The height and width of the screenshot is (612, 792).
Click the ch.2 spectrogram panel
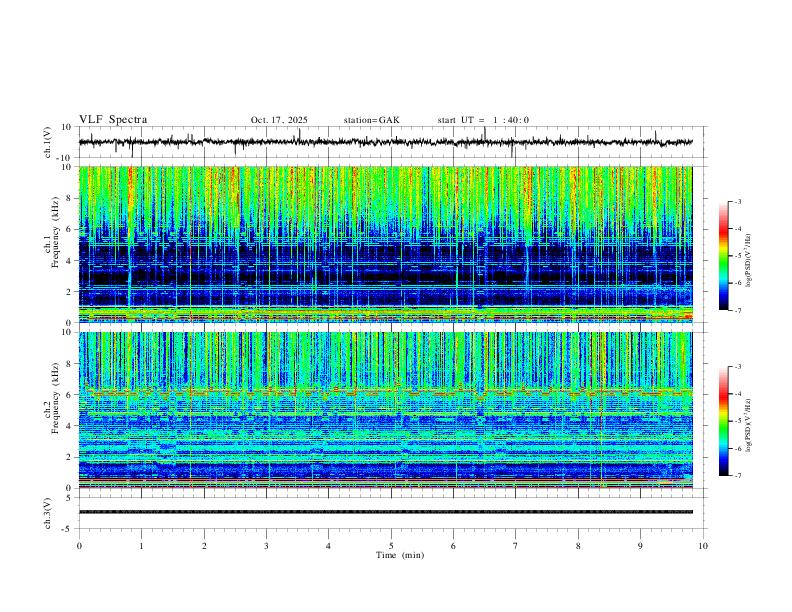tap(386, 410)
